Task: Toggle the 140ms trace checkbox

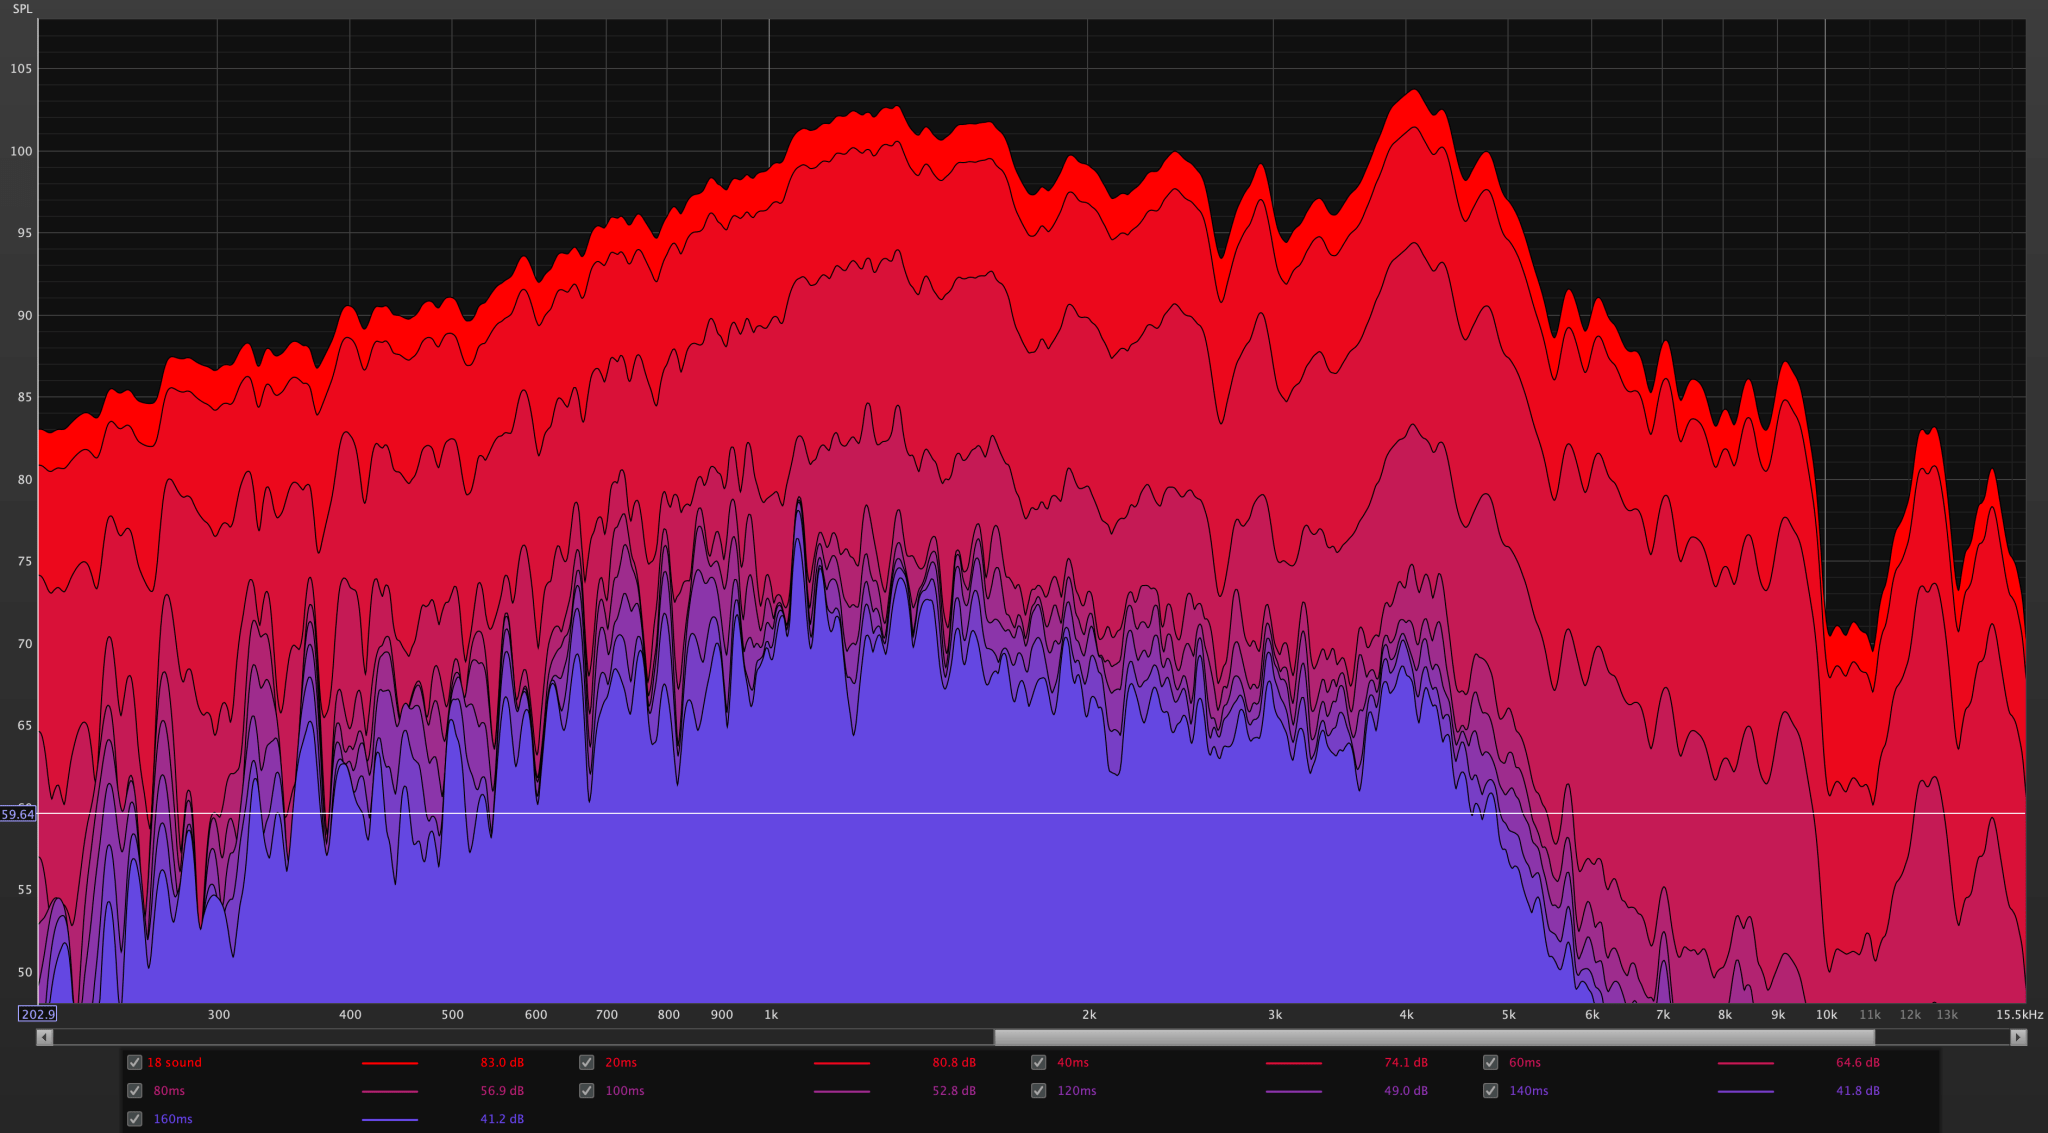Action: tap(1491, 1090)
